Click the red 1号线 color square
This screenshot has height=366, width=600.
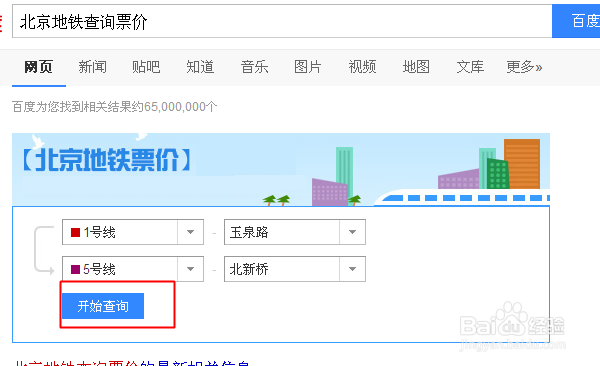[x=75, y=232]
